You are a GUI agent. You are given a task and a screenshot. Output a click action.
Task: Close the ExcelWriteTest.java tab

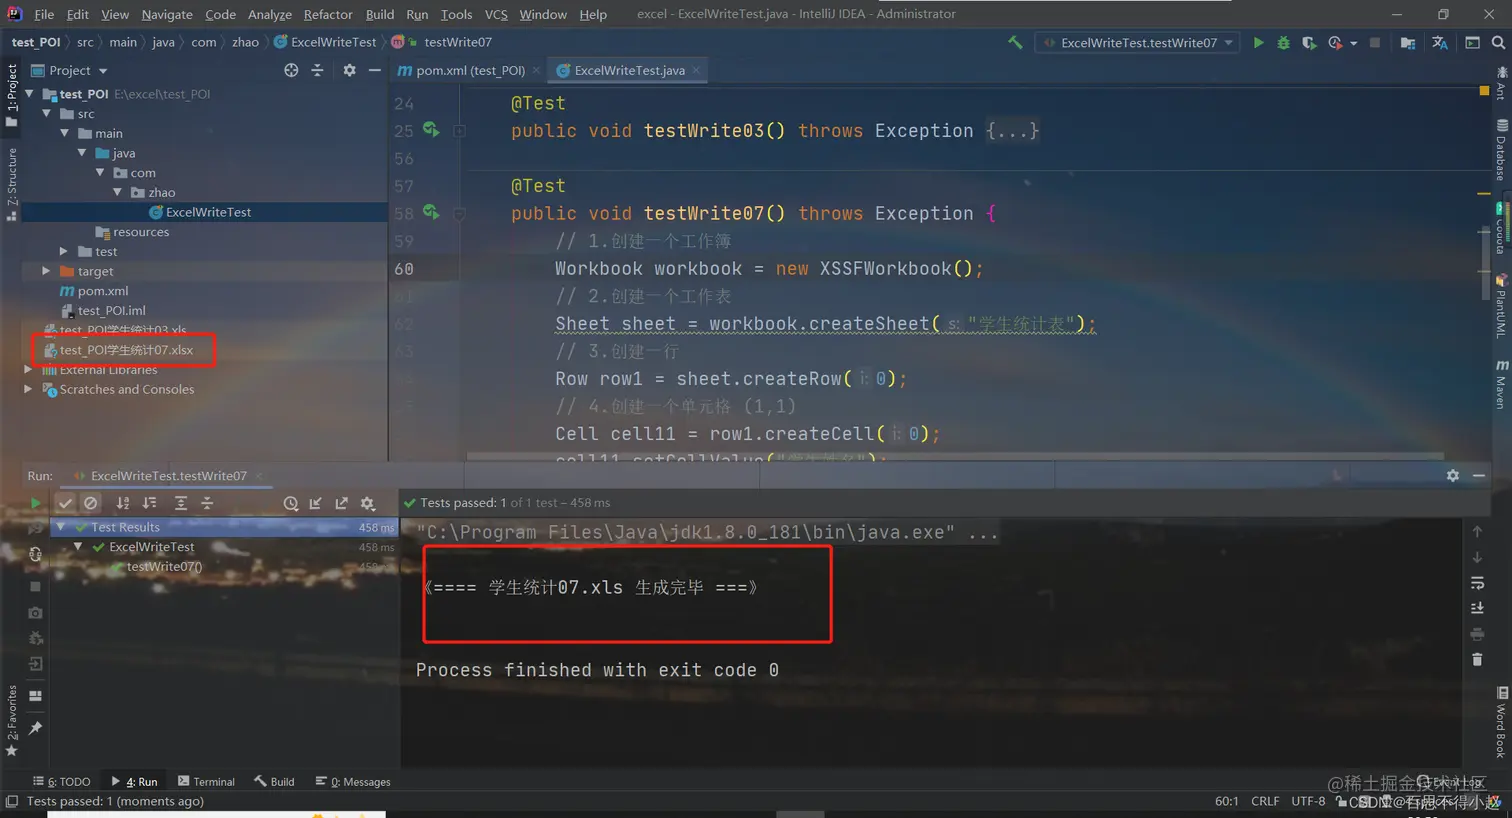point(696,70)
